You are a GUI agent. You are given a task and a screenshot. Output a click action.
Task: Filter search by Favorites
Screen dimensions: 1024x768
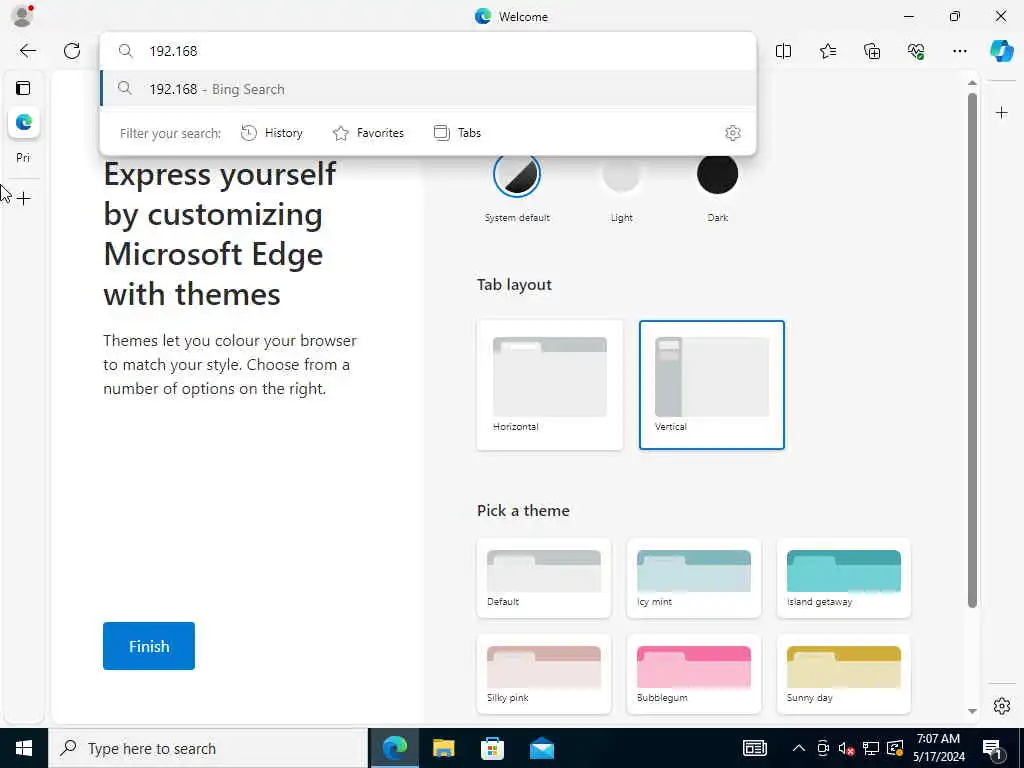[368, 133]
